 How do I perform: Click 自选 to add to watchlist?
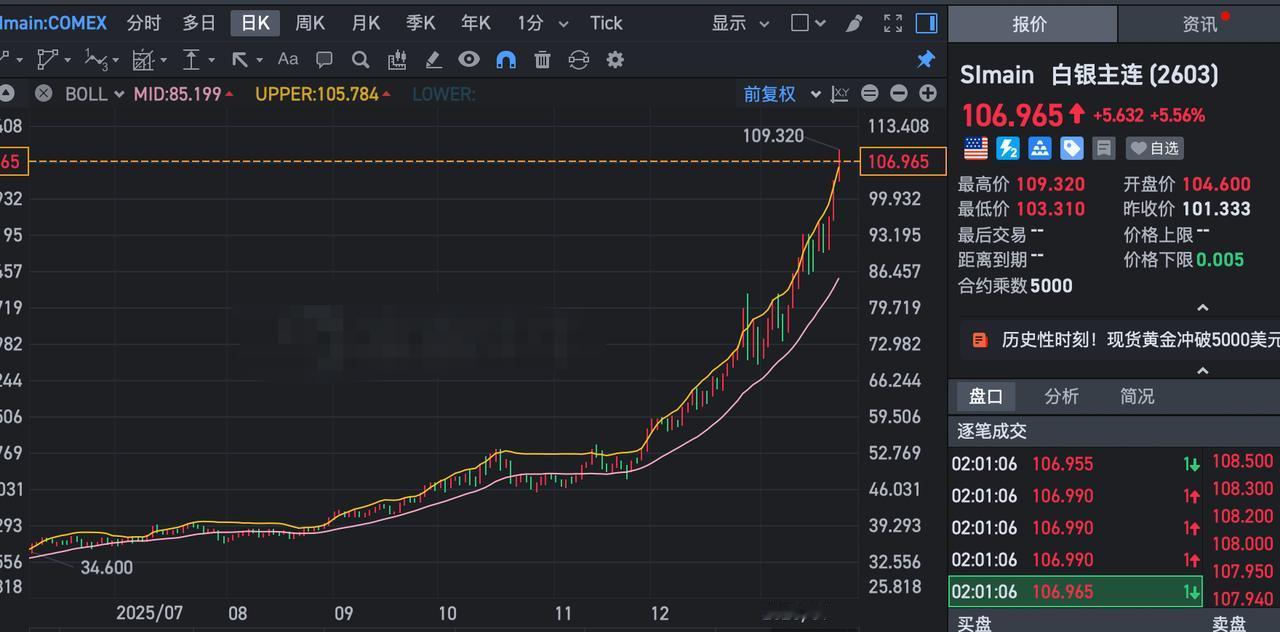point(1156,148)
